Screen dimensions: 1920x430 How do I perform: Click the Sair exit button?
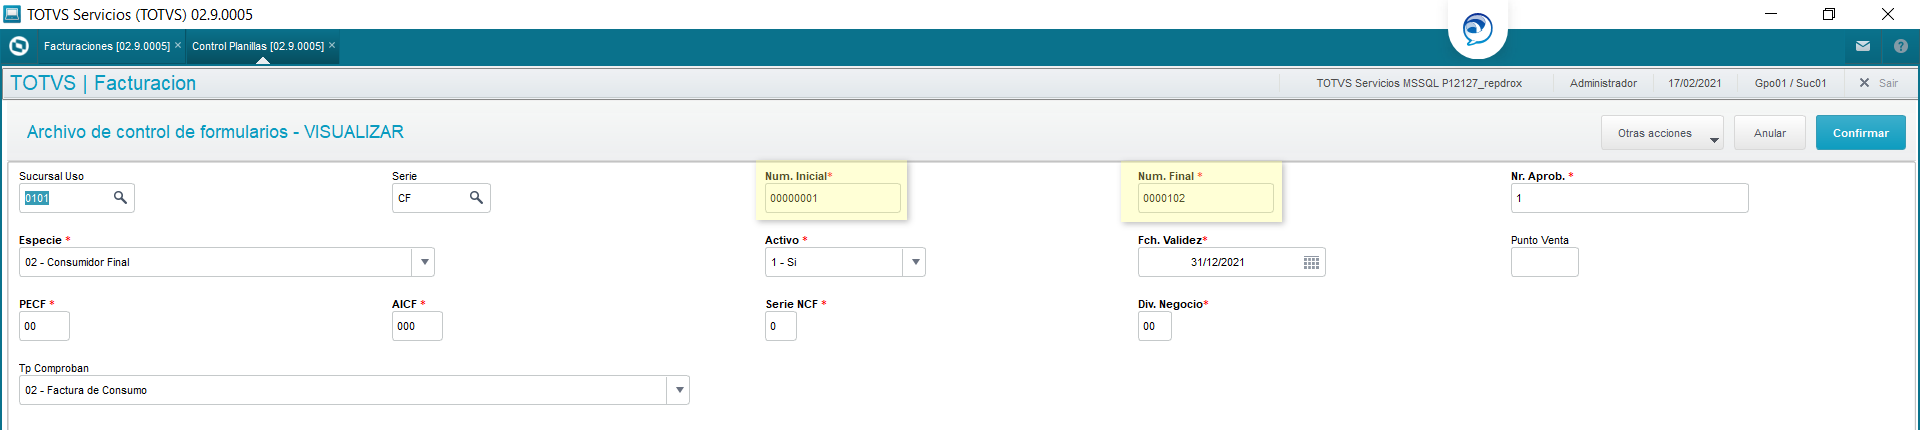[1878, 83]
